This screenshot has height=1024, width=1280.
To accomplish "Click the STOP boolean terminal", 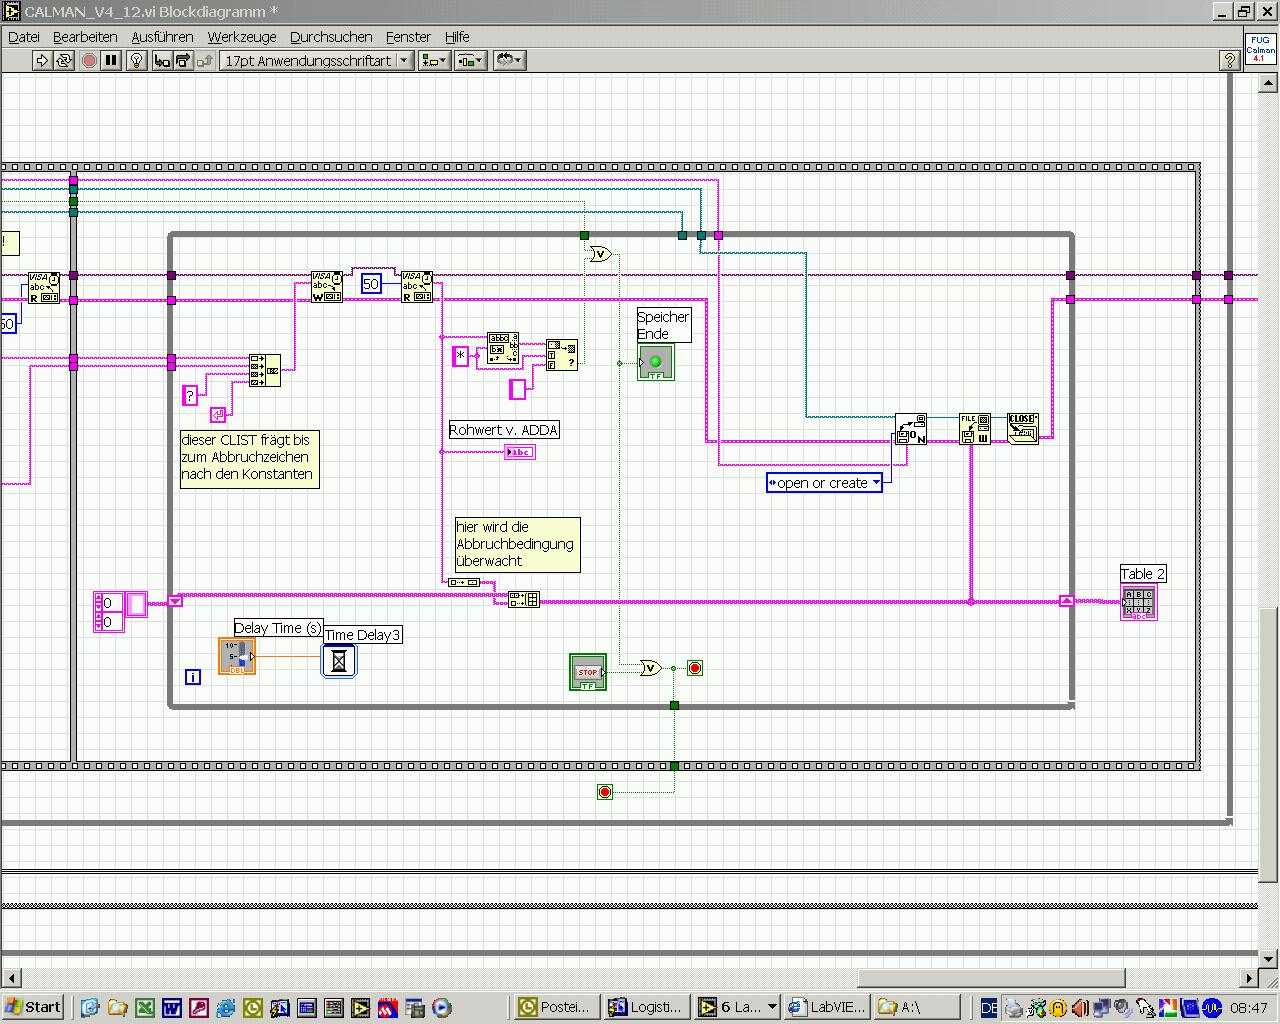I will 588,672.
